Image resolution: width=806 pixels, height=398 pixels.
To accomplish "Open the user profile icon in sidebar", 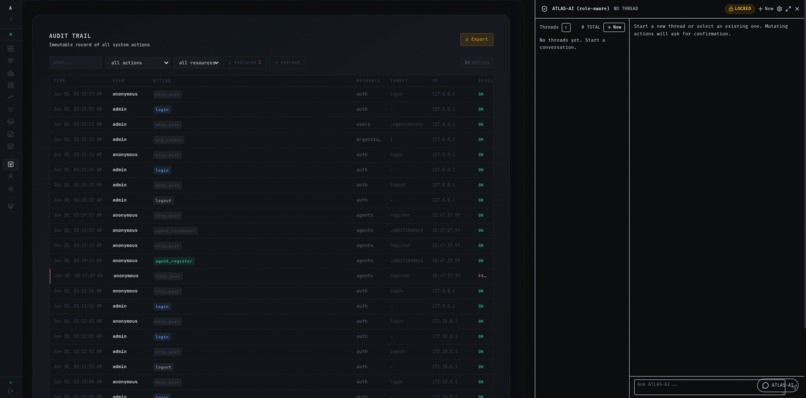I will 11,176.
